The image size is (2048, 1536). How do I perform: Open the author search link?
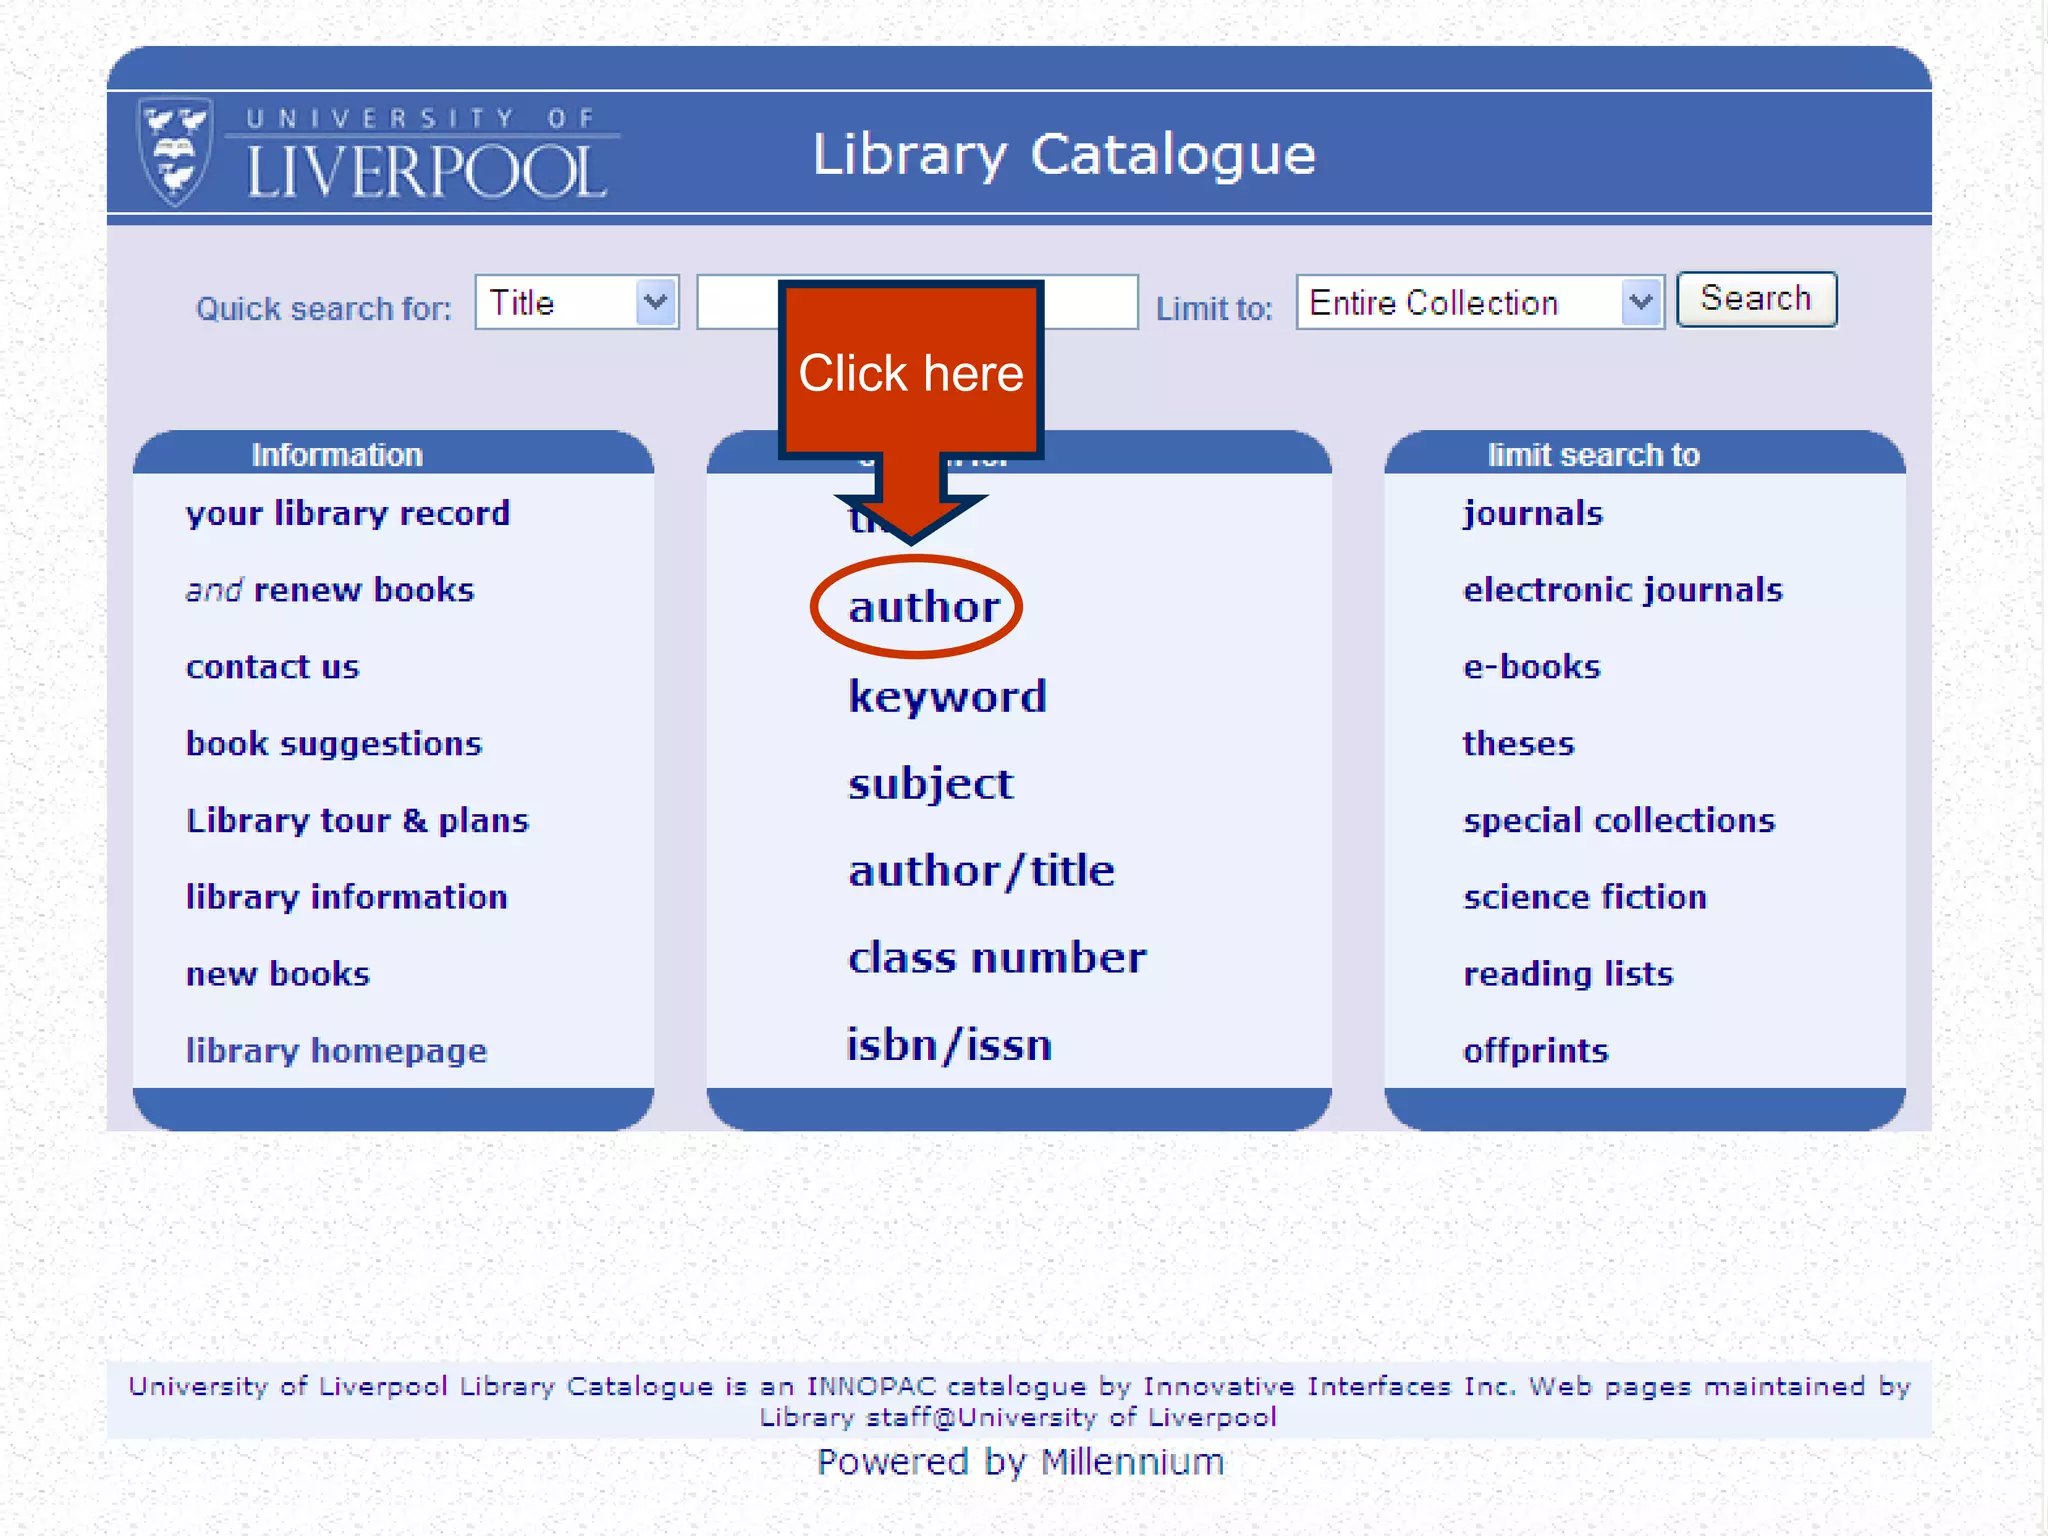pos(923,607)
